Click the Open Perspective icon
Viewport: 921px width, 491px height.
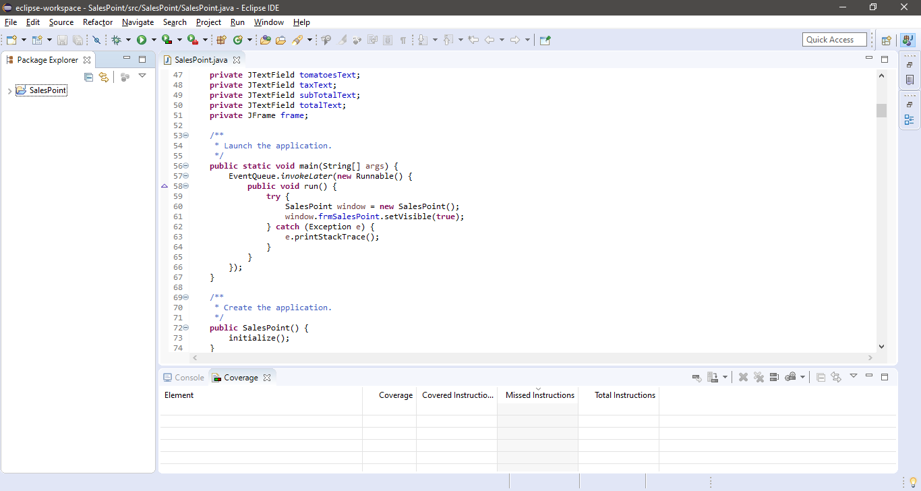coord(886,40)
